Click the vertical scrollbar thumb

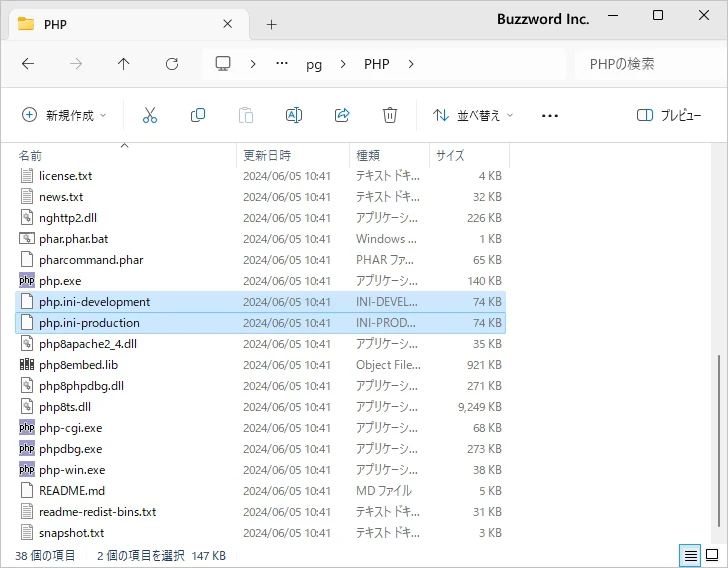(x=719, y=440)
